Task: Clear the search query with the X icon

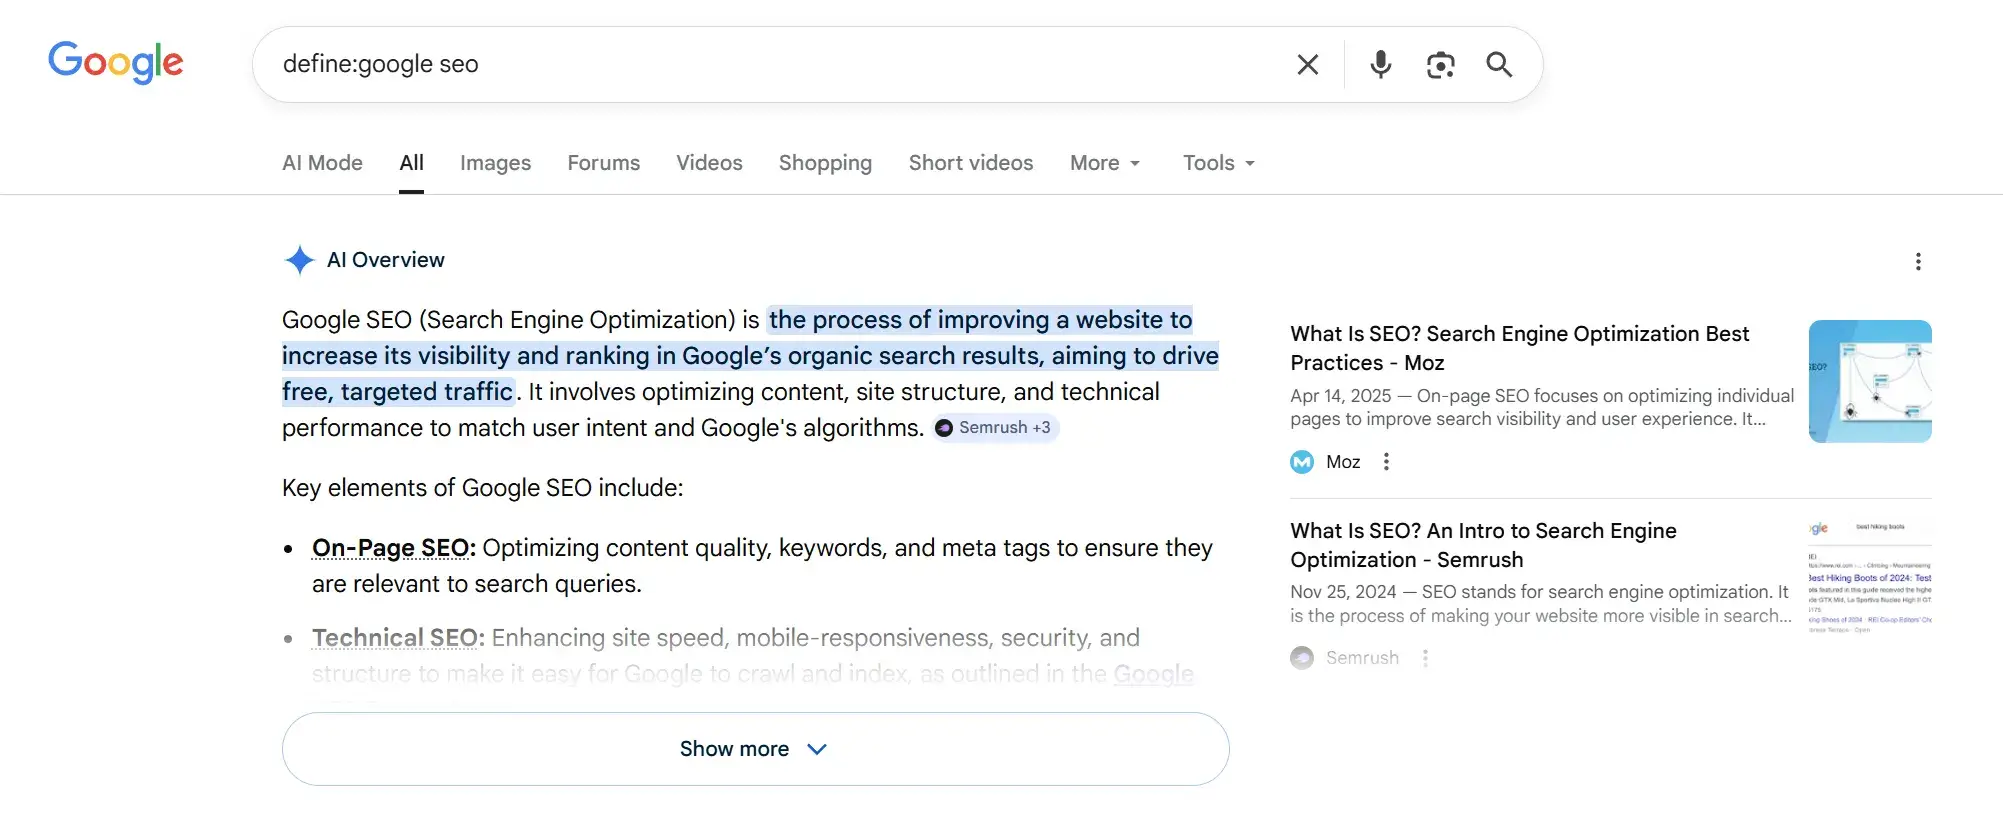Action: click(1307, 64)
